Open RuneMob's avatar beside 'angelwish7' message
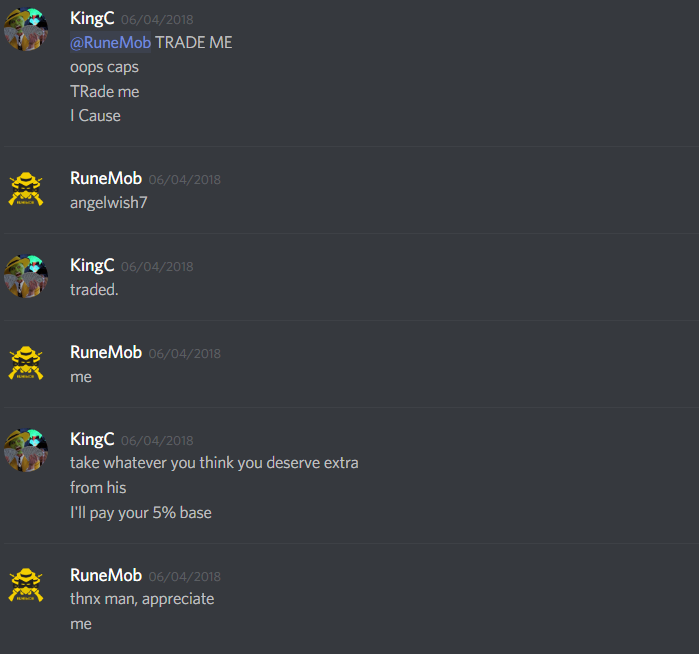This screenshot has height=654, width=699. coord(26,189)
